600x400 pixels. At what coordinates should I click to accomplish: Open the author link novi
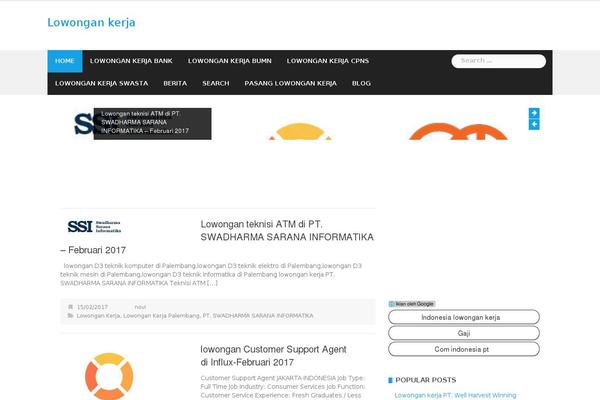pos(140,307)
